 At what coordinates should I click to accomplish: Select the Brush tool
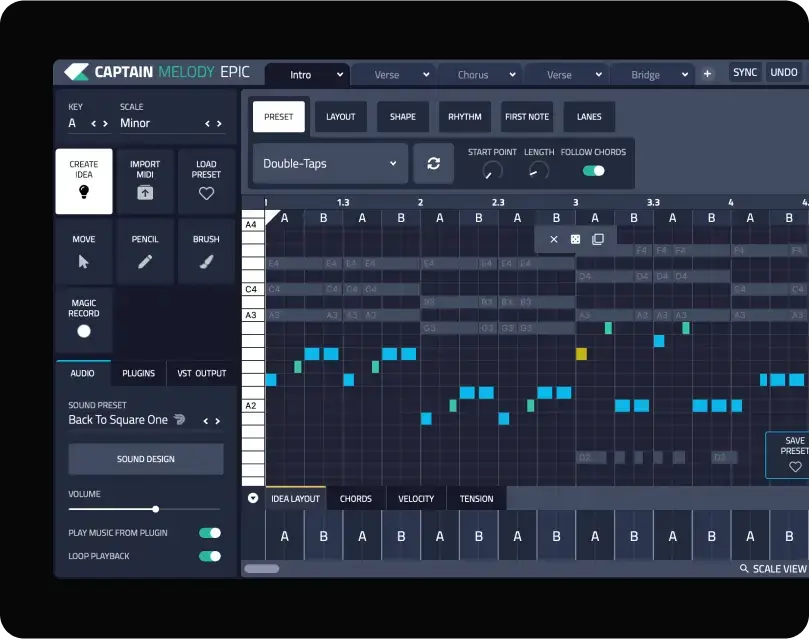tap(206, 252)
